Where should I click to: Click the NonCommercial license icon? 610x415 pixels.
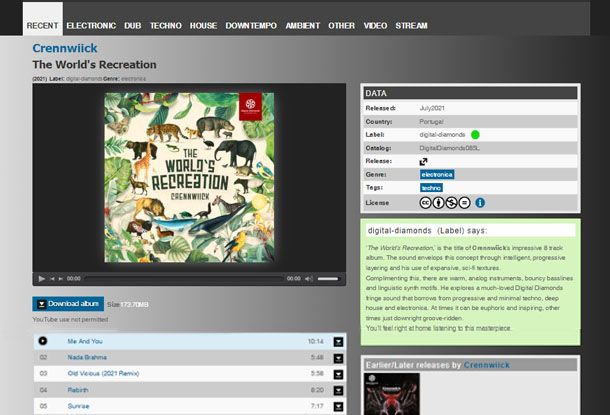point(451,203)
